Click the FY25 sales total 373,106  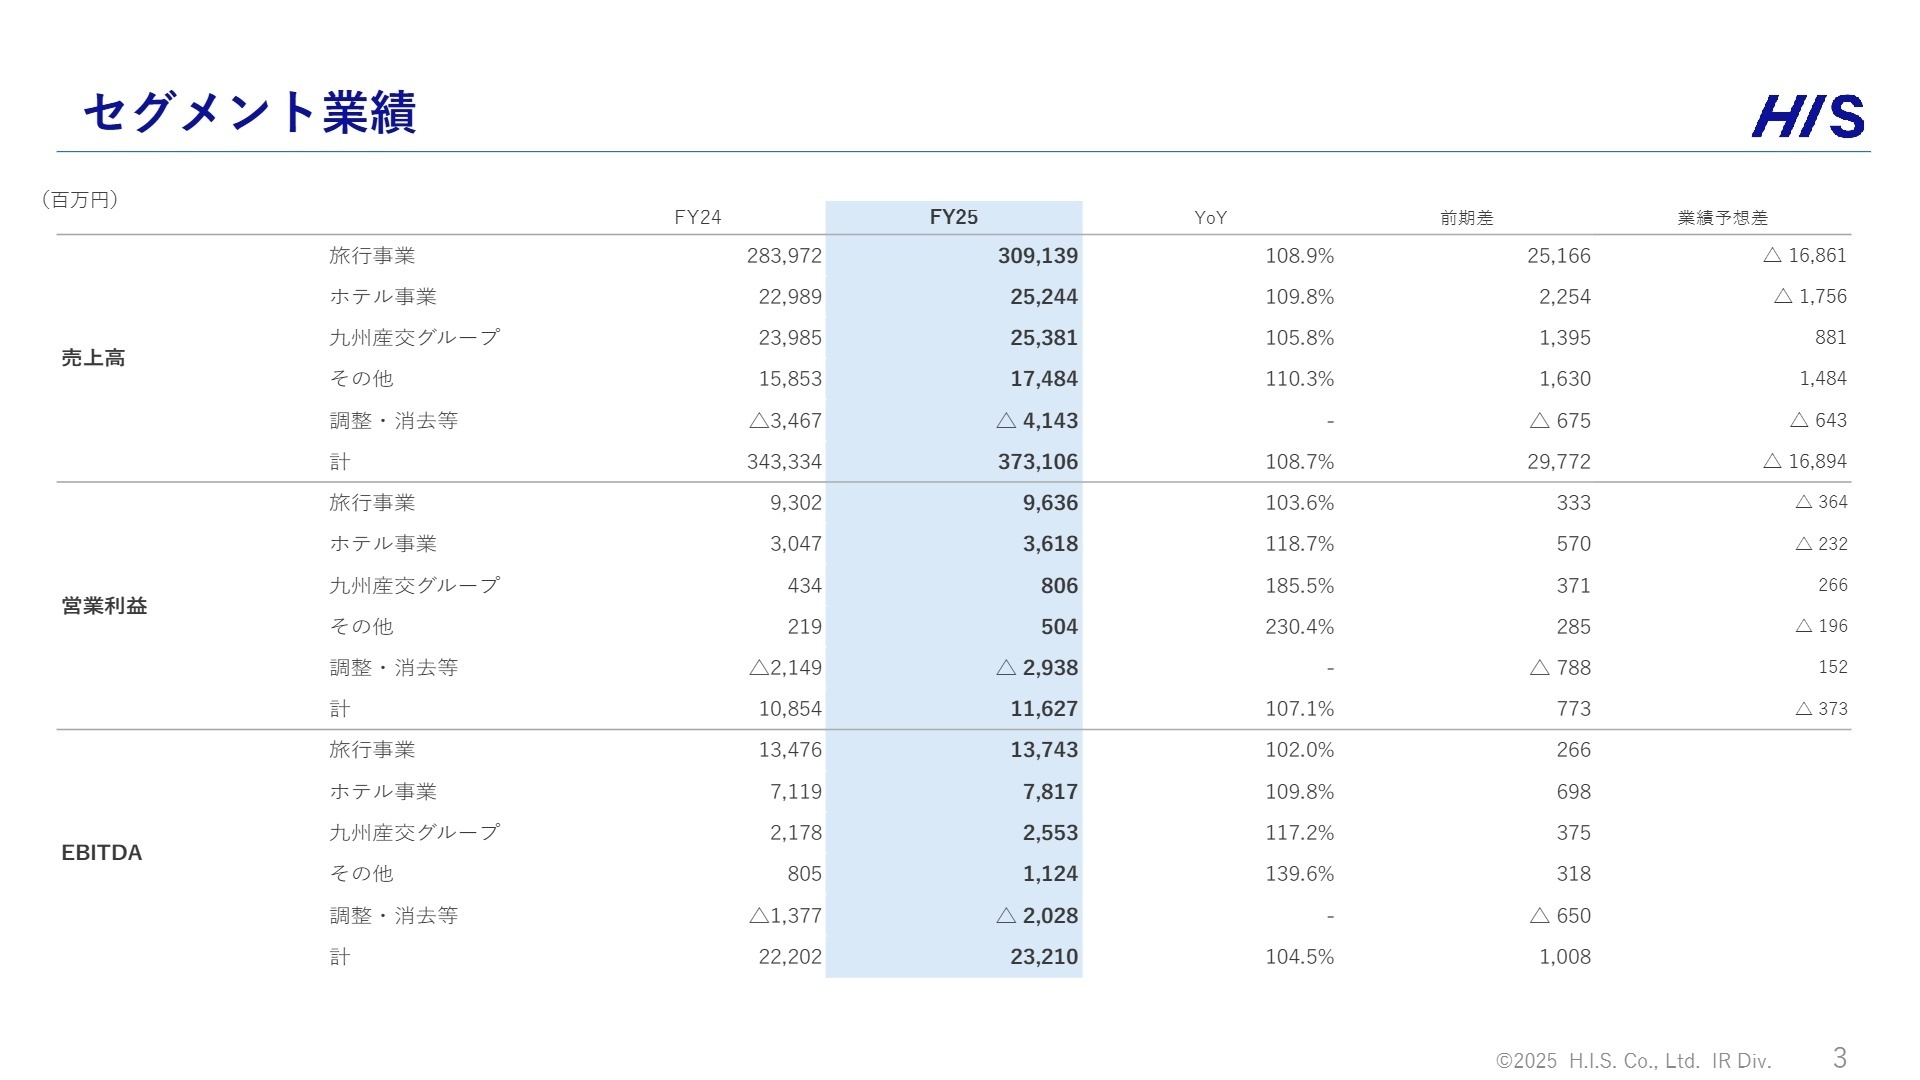click(1037, 462)
